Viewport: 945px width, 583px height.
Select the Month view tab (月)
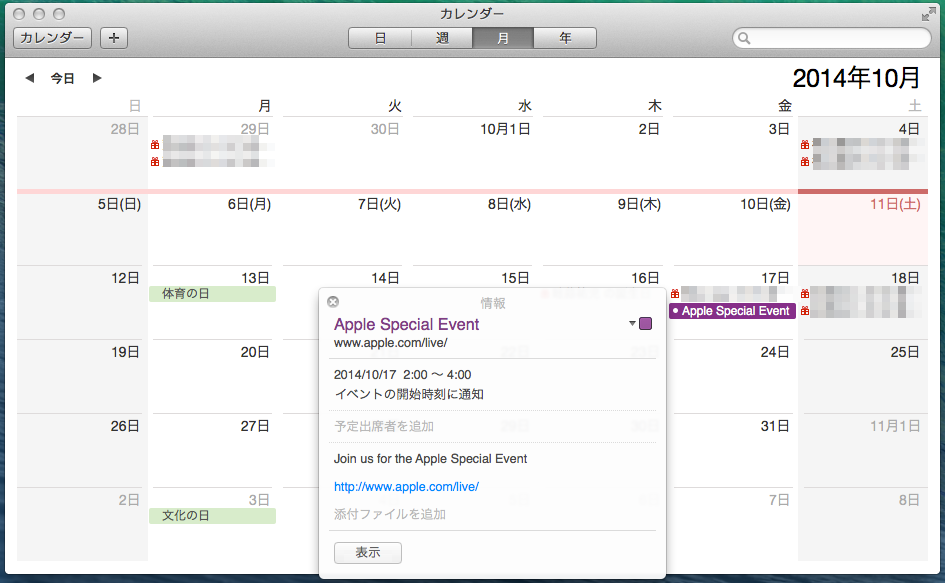503,38
